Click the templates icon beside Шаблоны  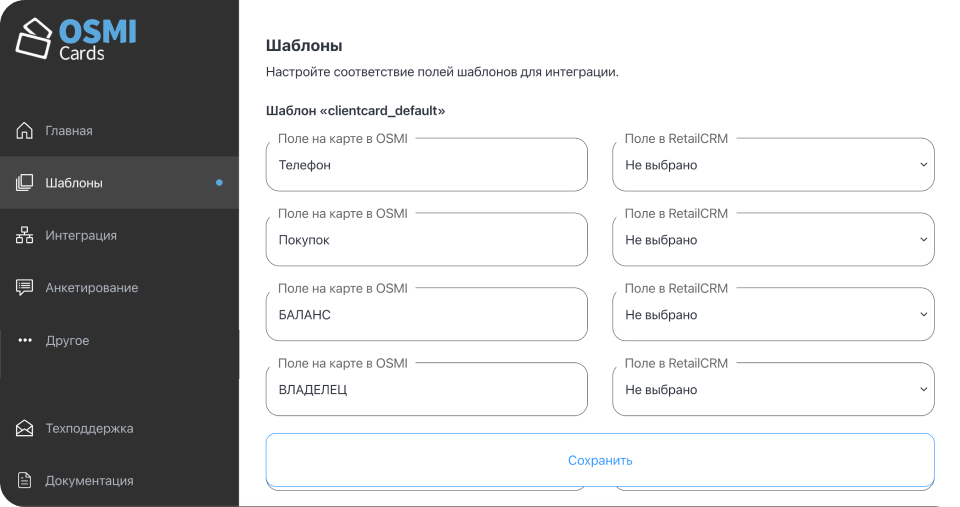point(25,183)
